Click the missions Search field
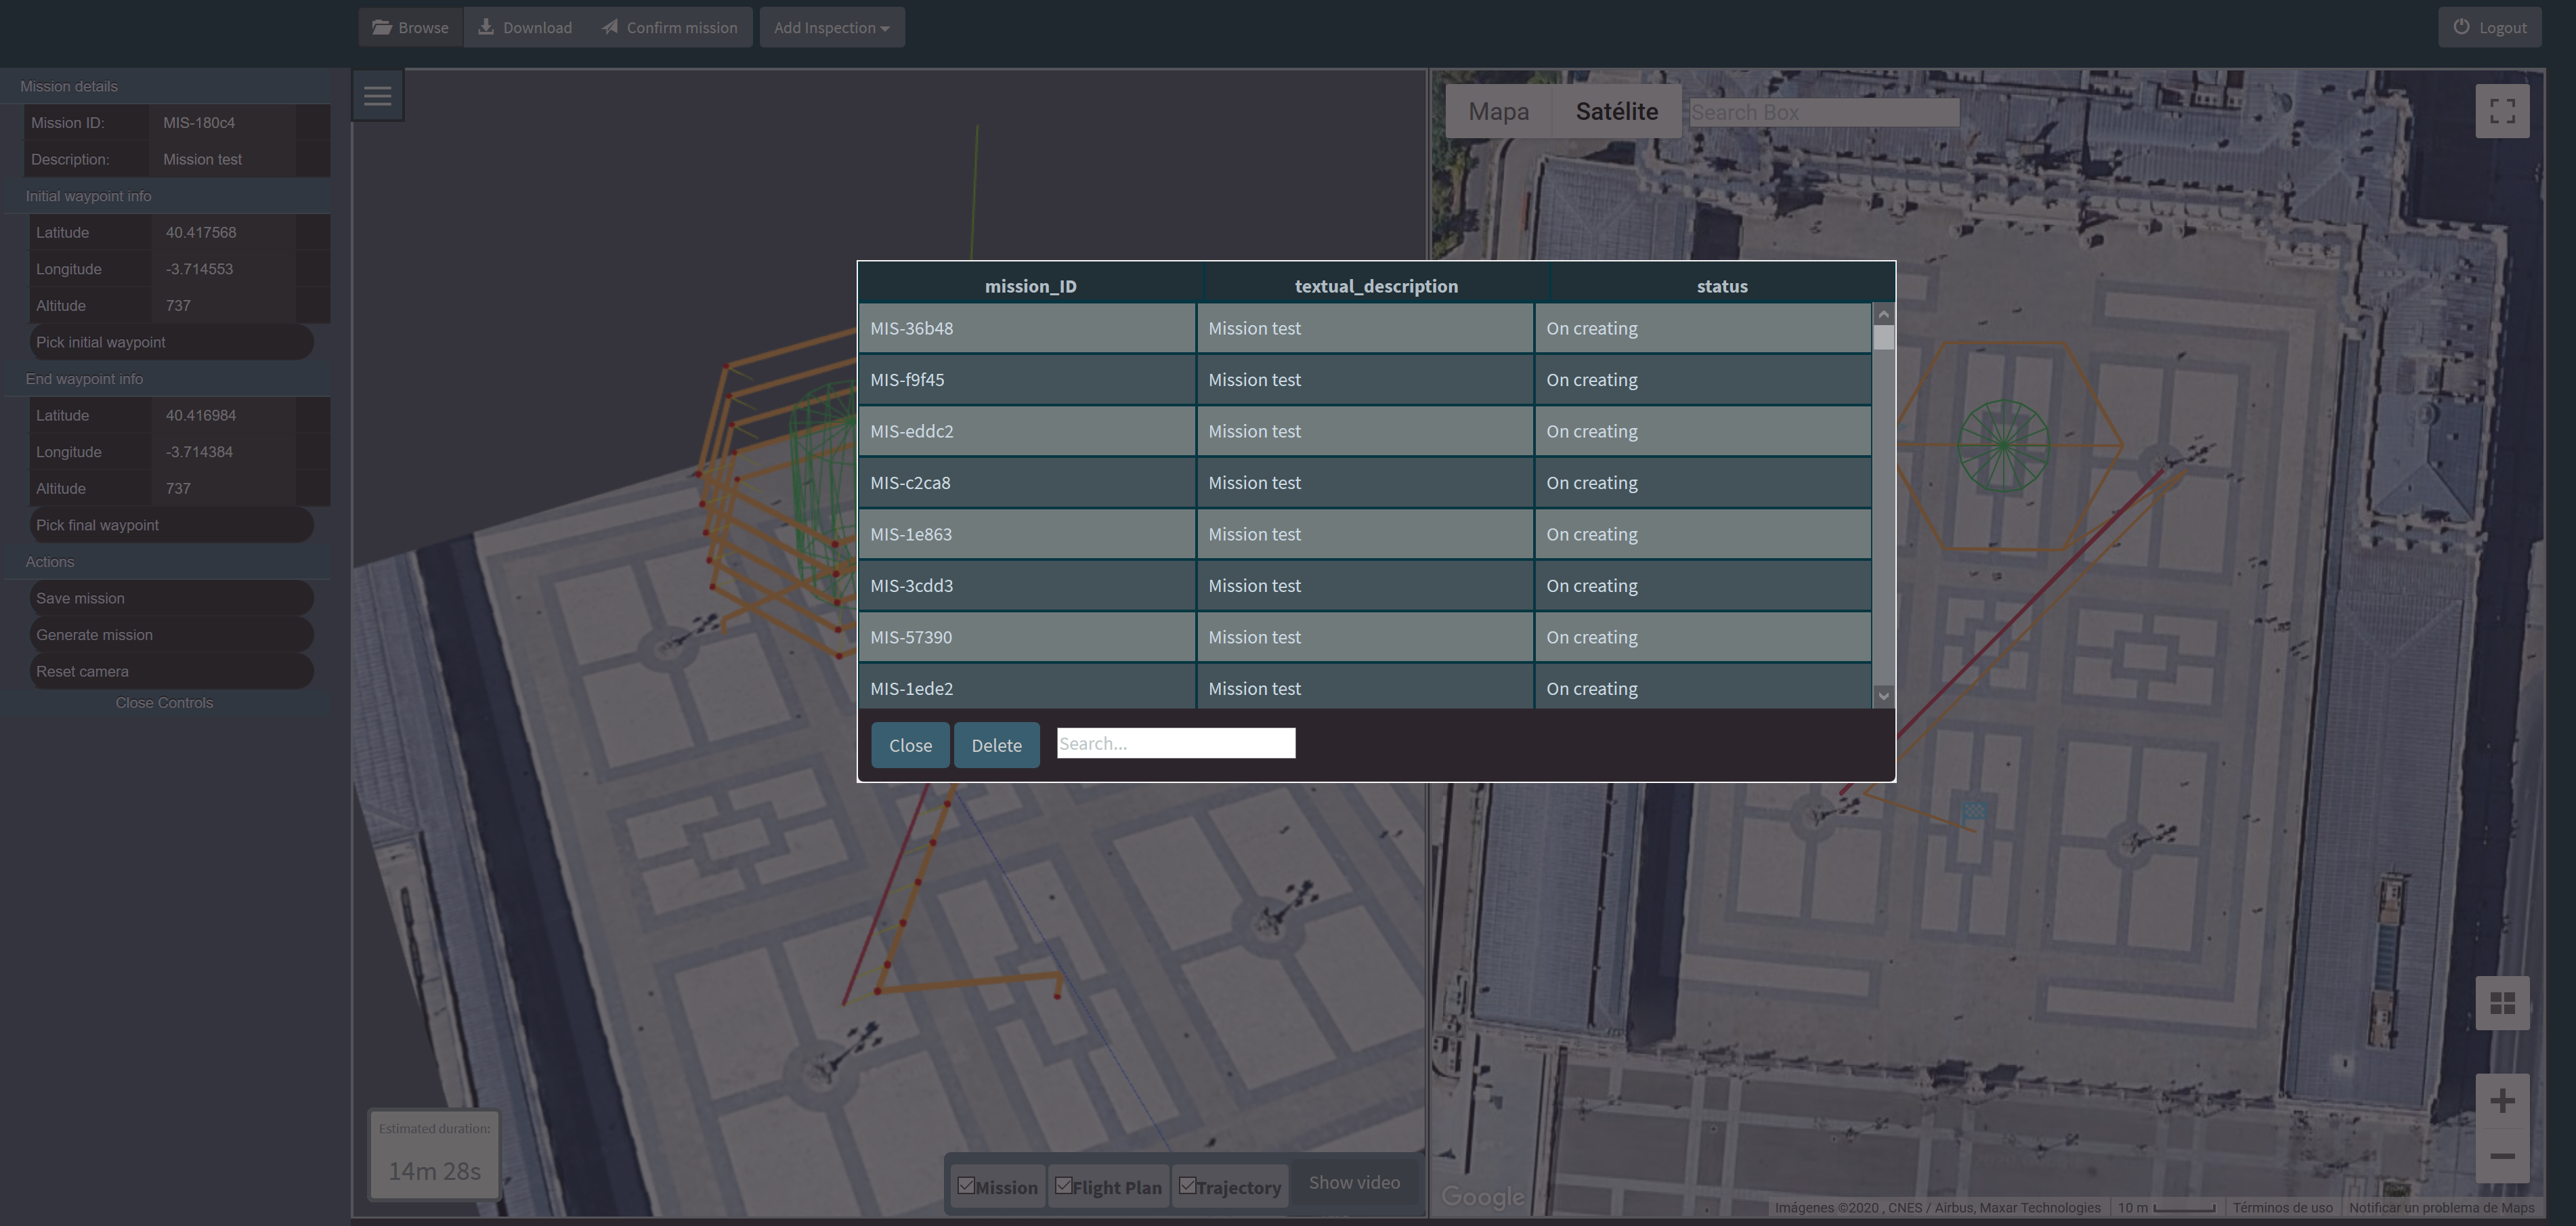2576x1226 pixels. tap(1175, 743)
